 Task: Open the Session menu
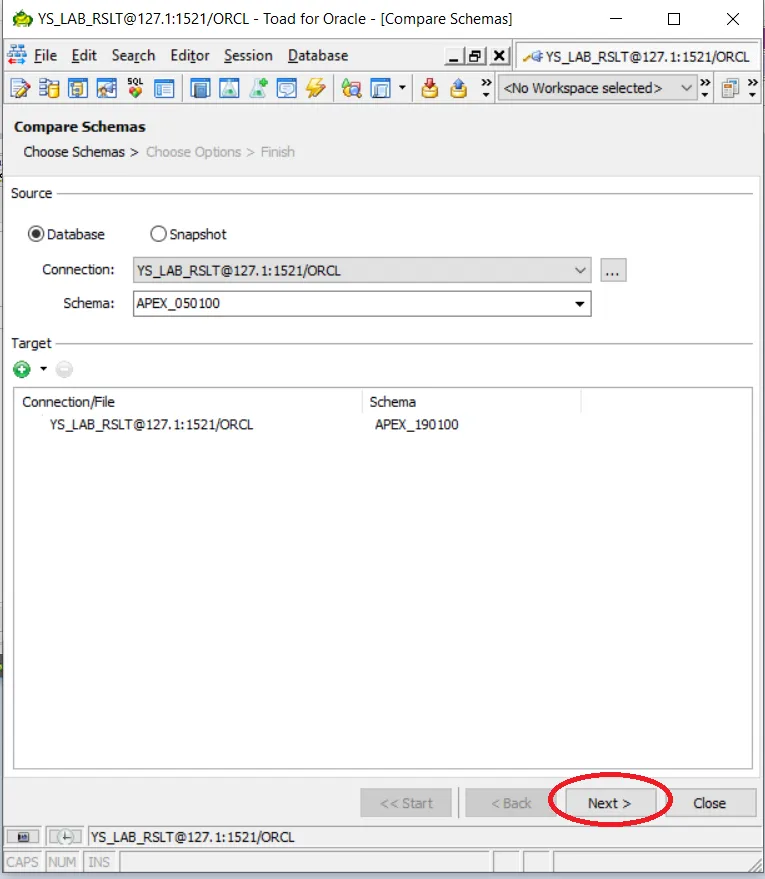coord(248,55)
